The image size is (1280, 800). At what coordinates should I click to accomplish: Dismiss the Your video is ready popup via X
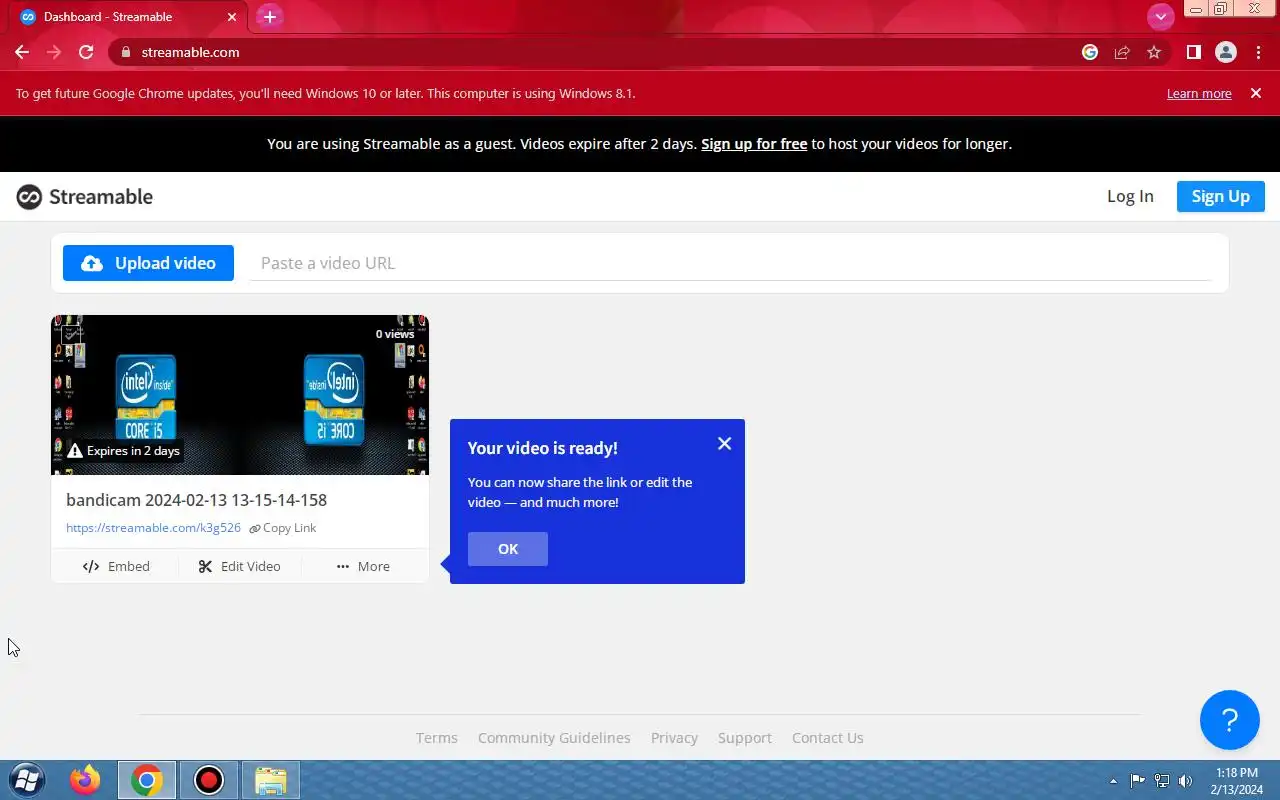[x=725, y=444]
